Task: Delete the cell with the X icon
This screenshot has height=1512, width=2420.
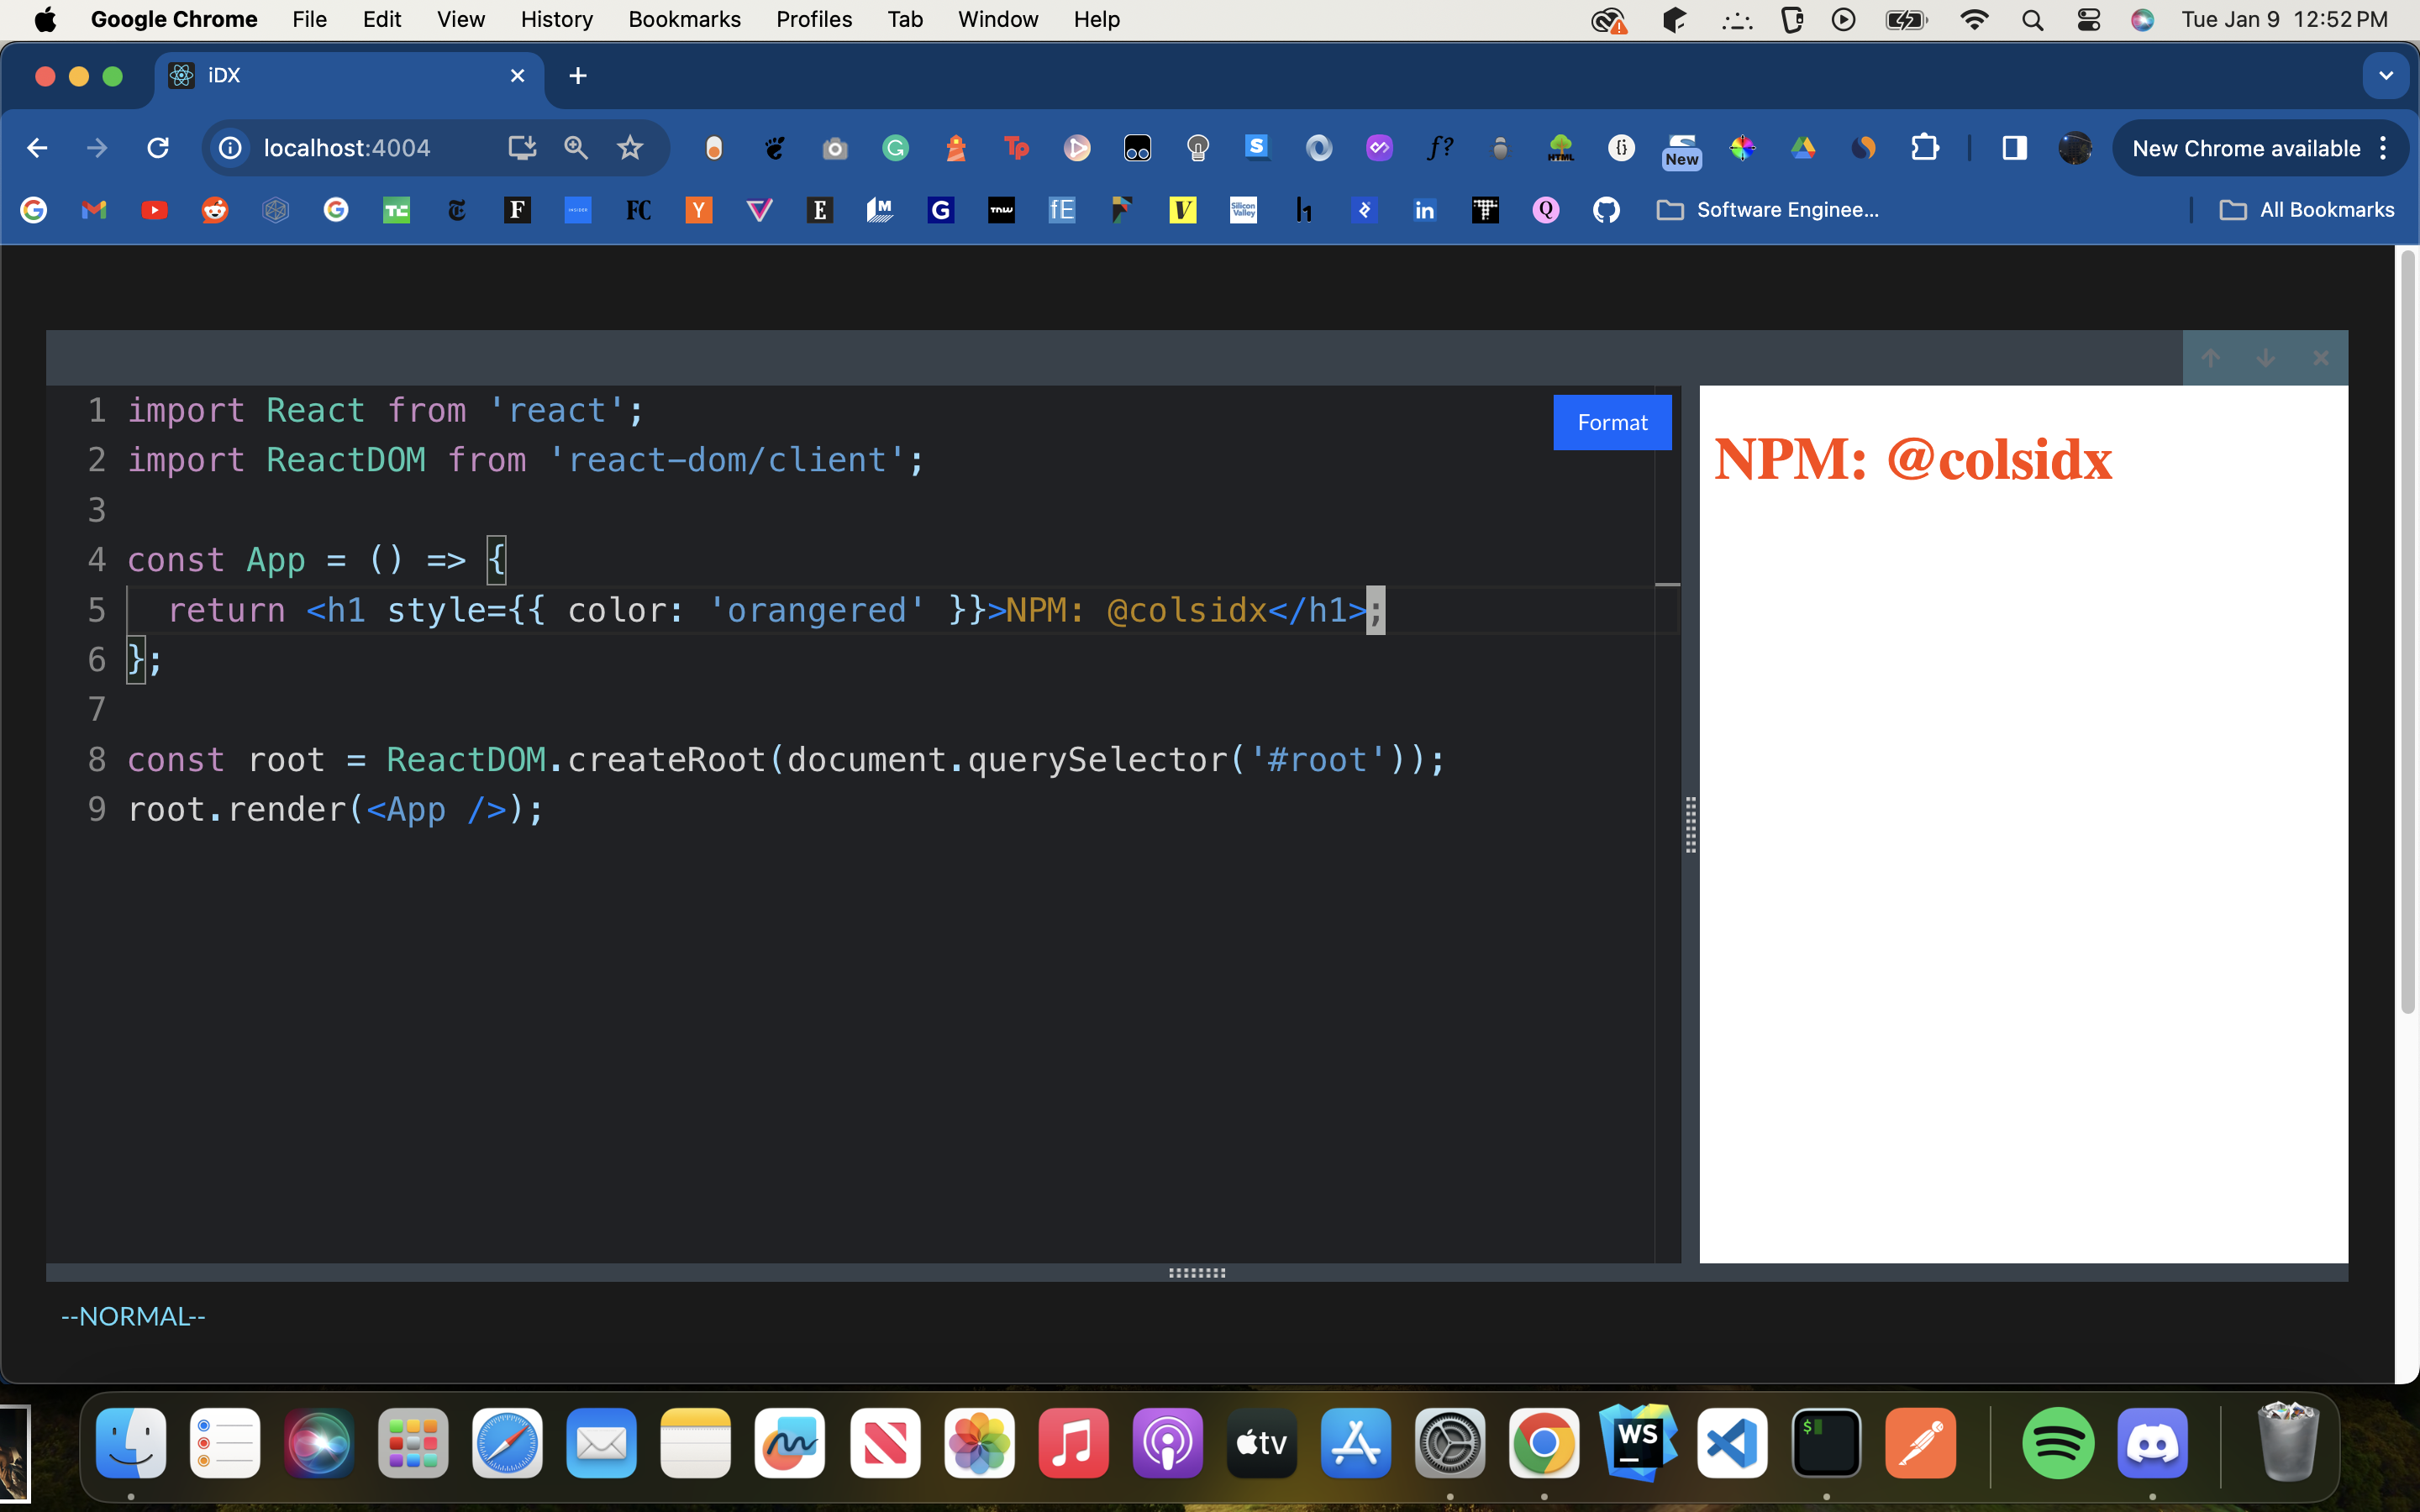Action: pyautogui.click(x=2320, y=358)
